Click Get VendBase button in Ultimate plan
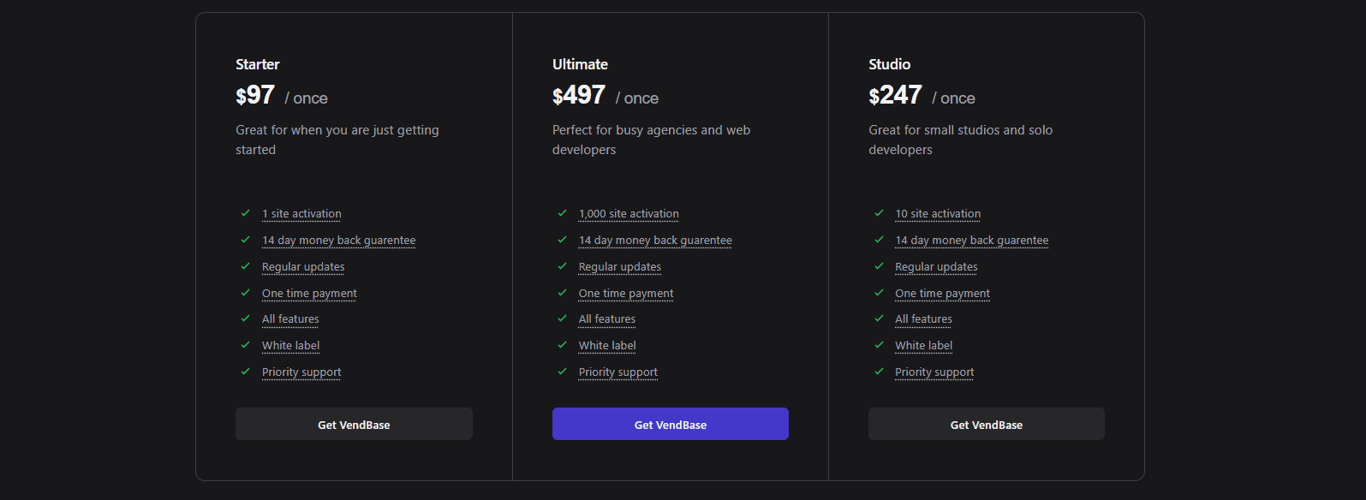Image resolution: width=1366 pixels, height=500 pixels. pyautogui.click(x=670, y=424)
